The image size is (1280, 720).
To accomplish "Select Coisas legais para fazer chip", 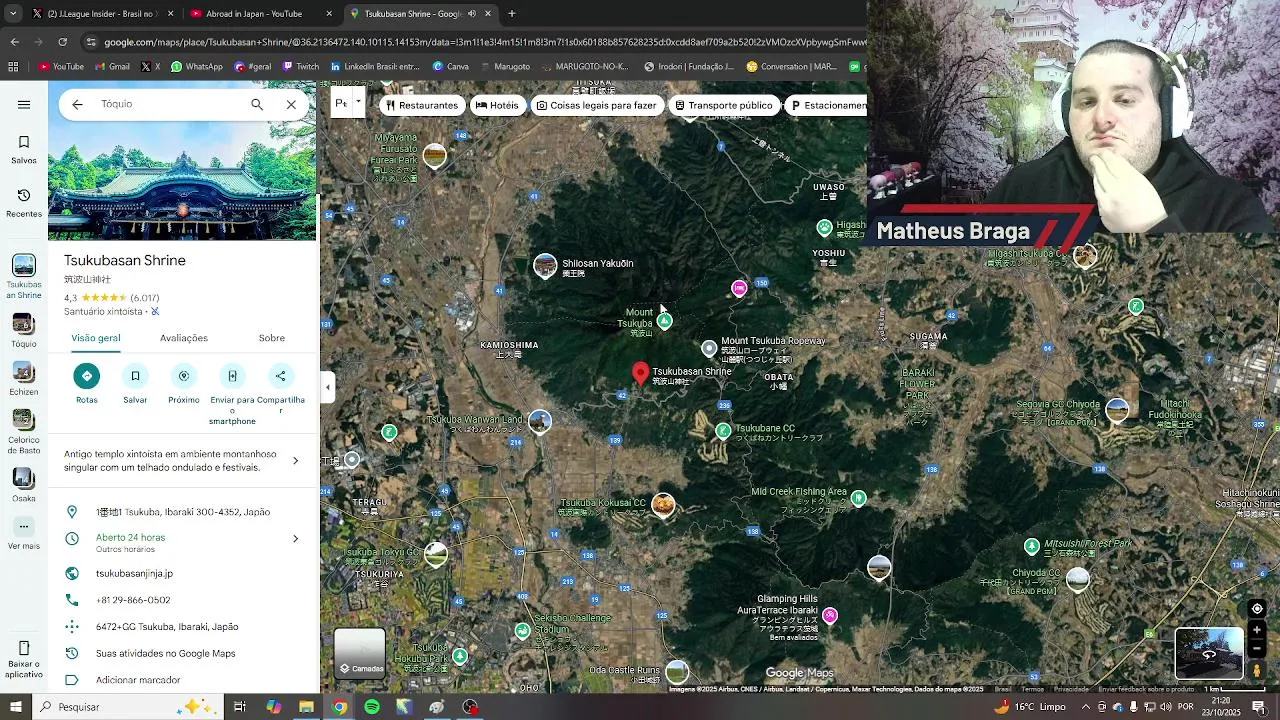I will [x=597, y=105].
